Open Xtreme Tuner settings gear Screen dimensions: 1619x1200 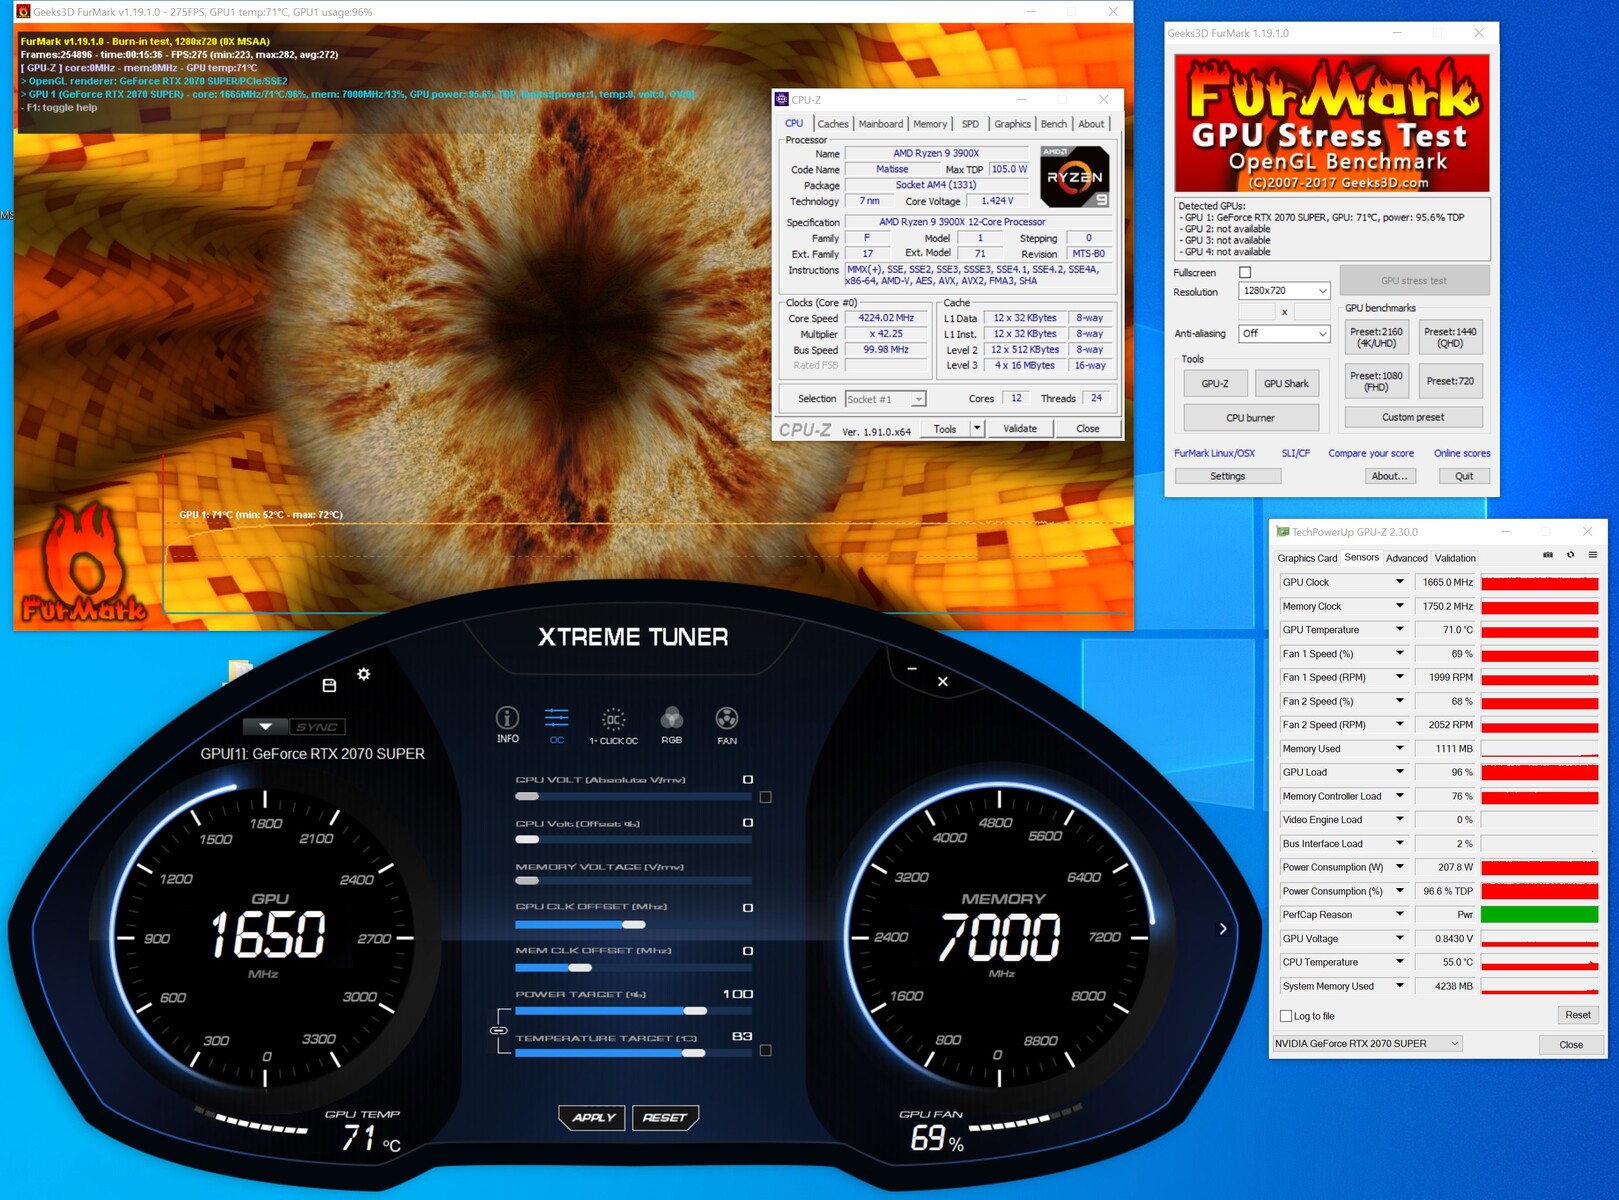click(x=364, y=674)
